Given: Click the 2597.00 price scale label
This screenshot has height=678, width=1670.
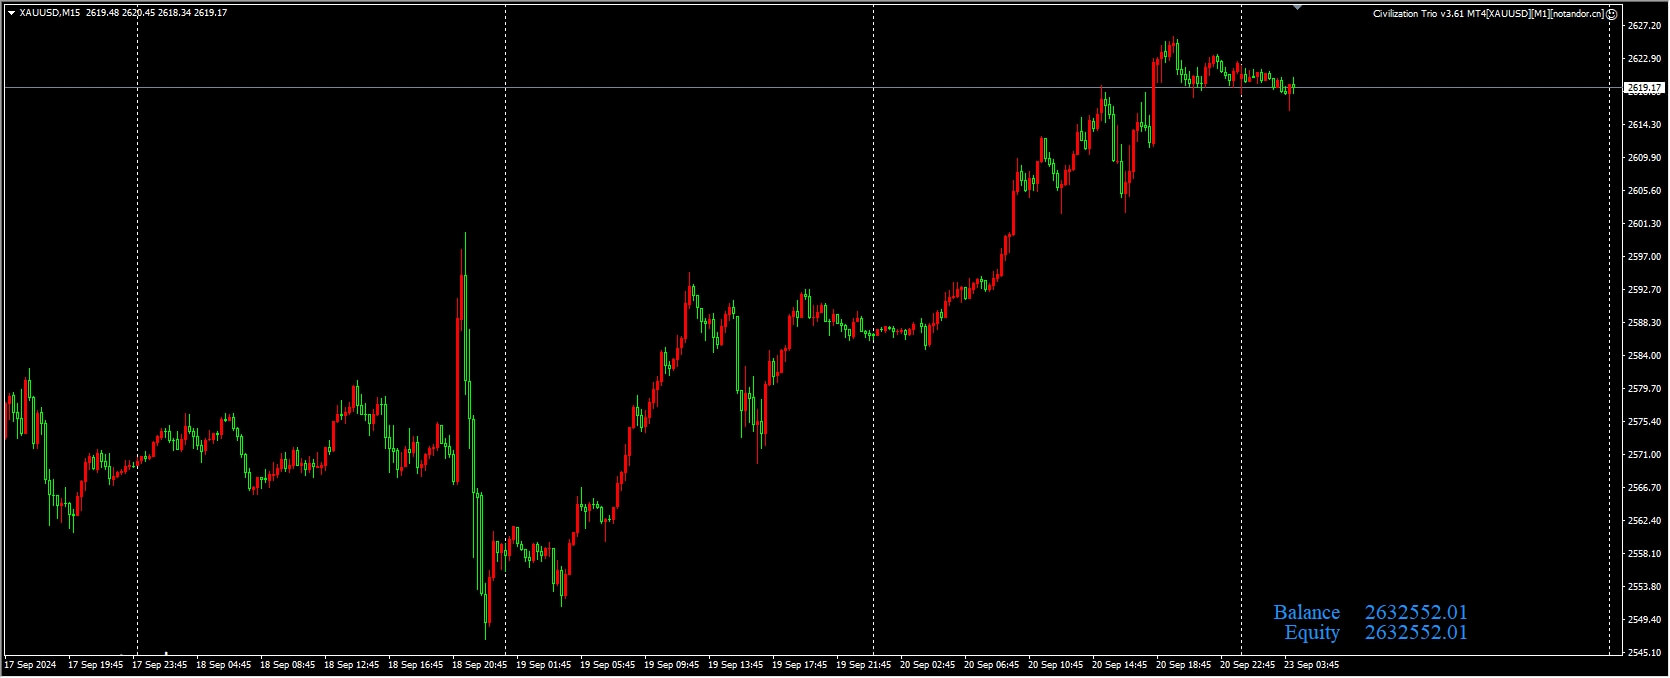Looking at the screenshot, I should 1643,257.
